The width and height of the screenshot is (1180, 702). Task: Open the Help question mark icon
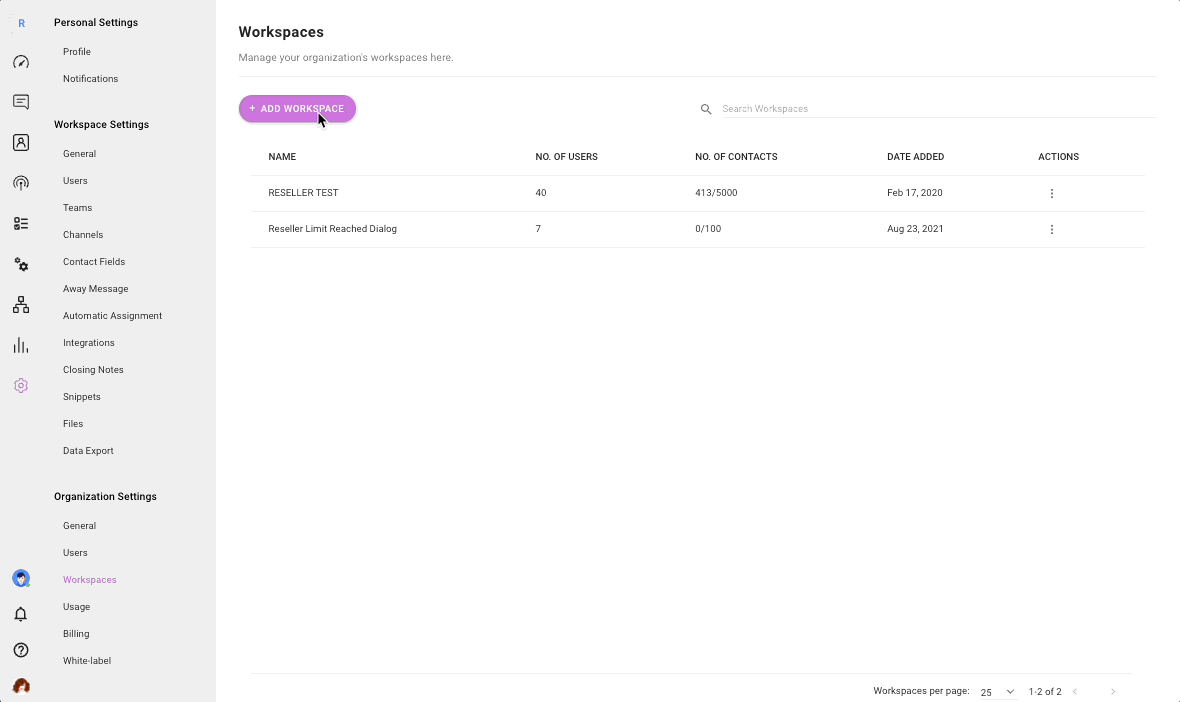(x=21, y=650)
